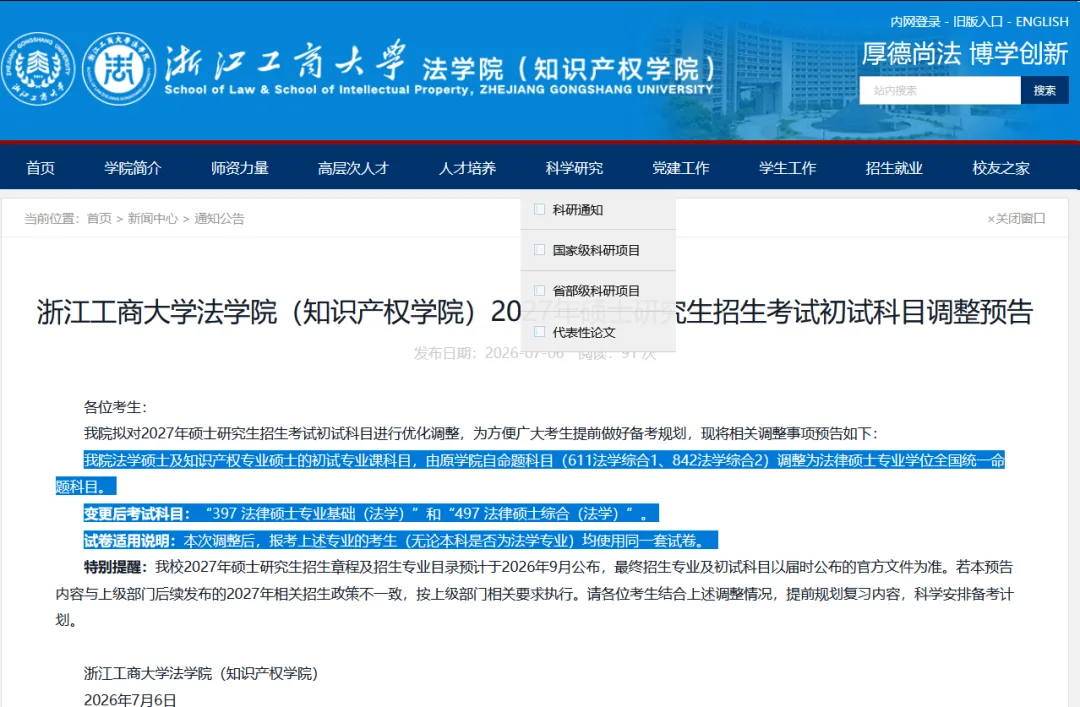Click the 内网登录 link
The height and width of the screenshot is (707, 1080).
(915, 21)
